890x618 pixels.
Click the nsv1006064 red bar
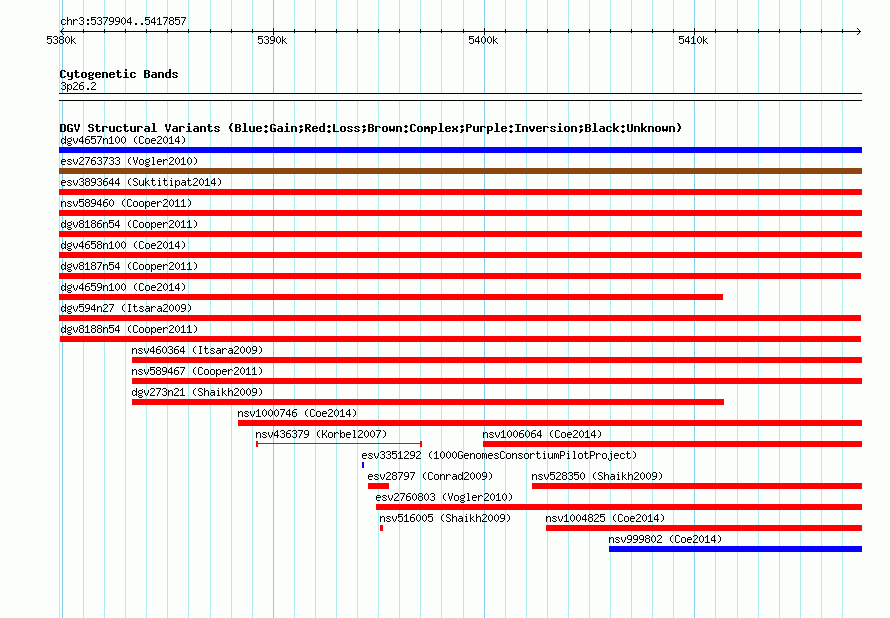tap(673, 444)
